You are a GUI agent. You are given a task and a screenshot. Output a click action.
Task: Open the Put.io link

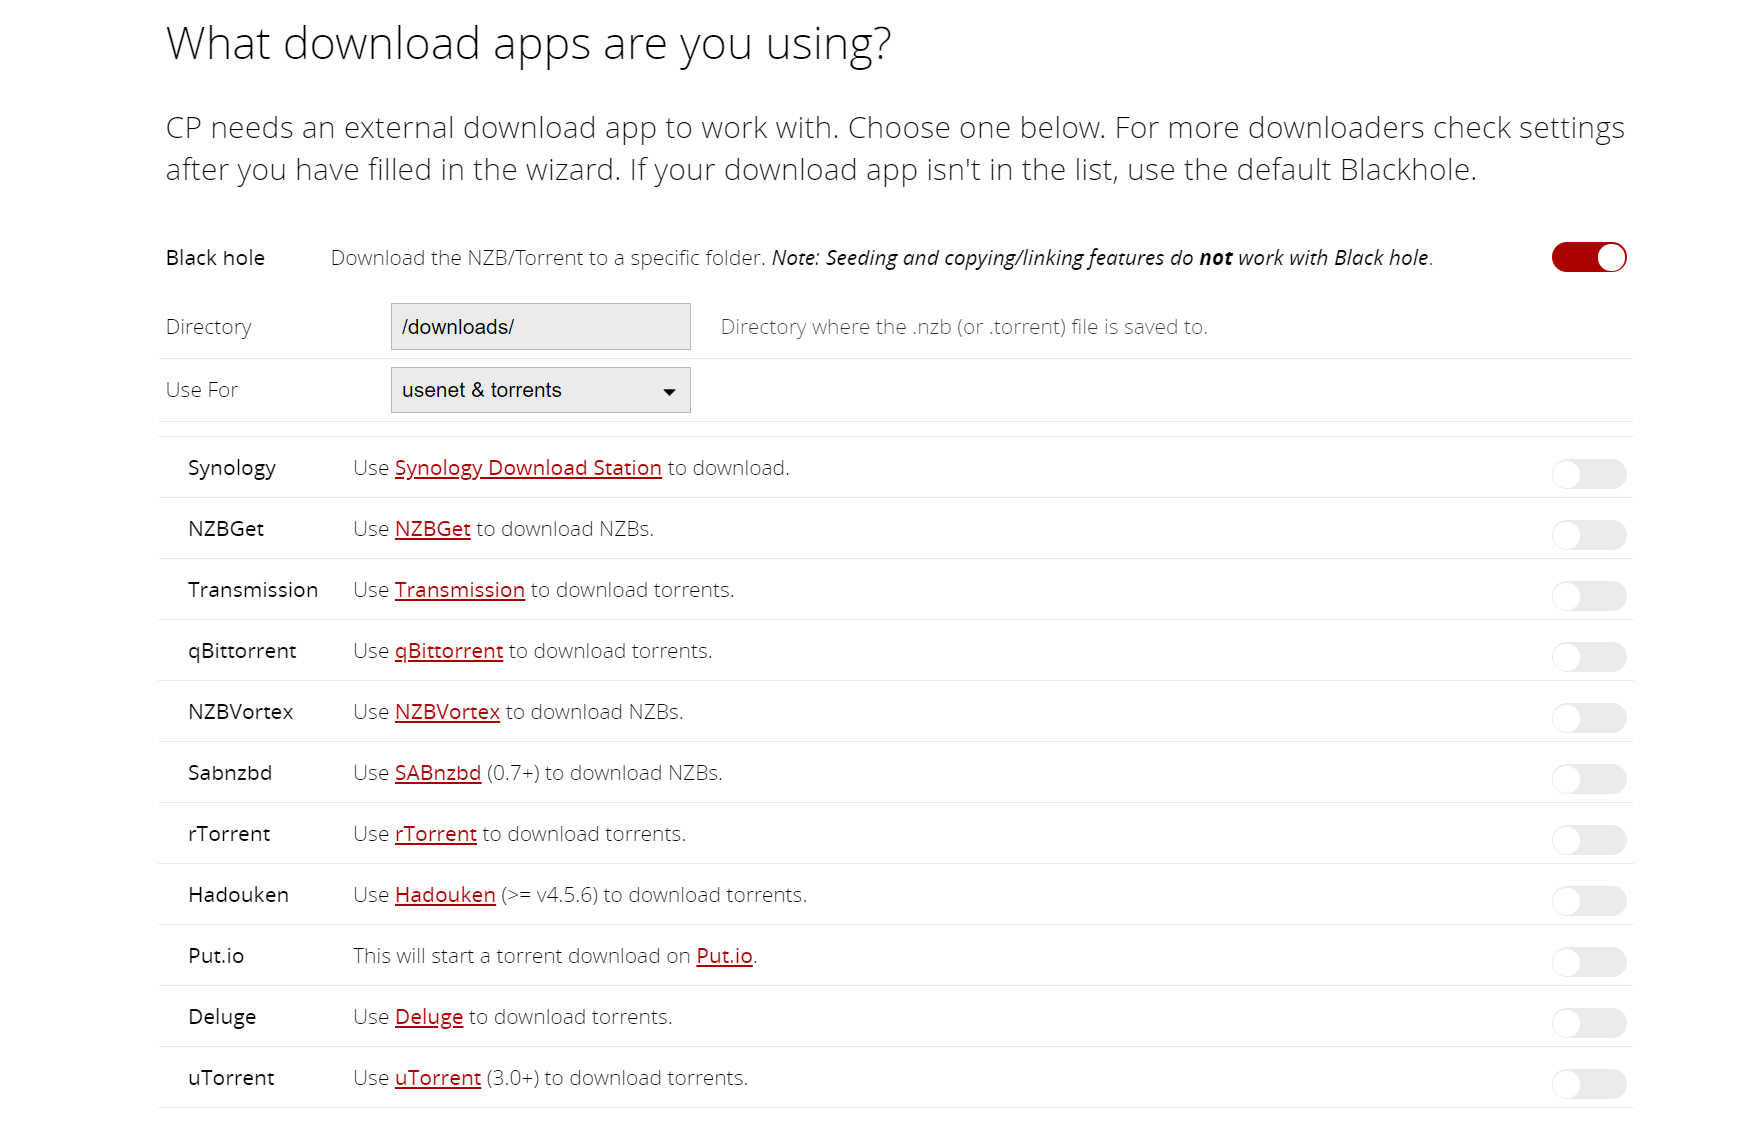tap(724, 956)
